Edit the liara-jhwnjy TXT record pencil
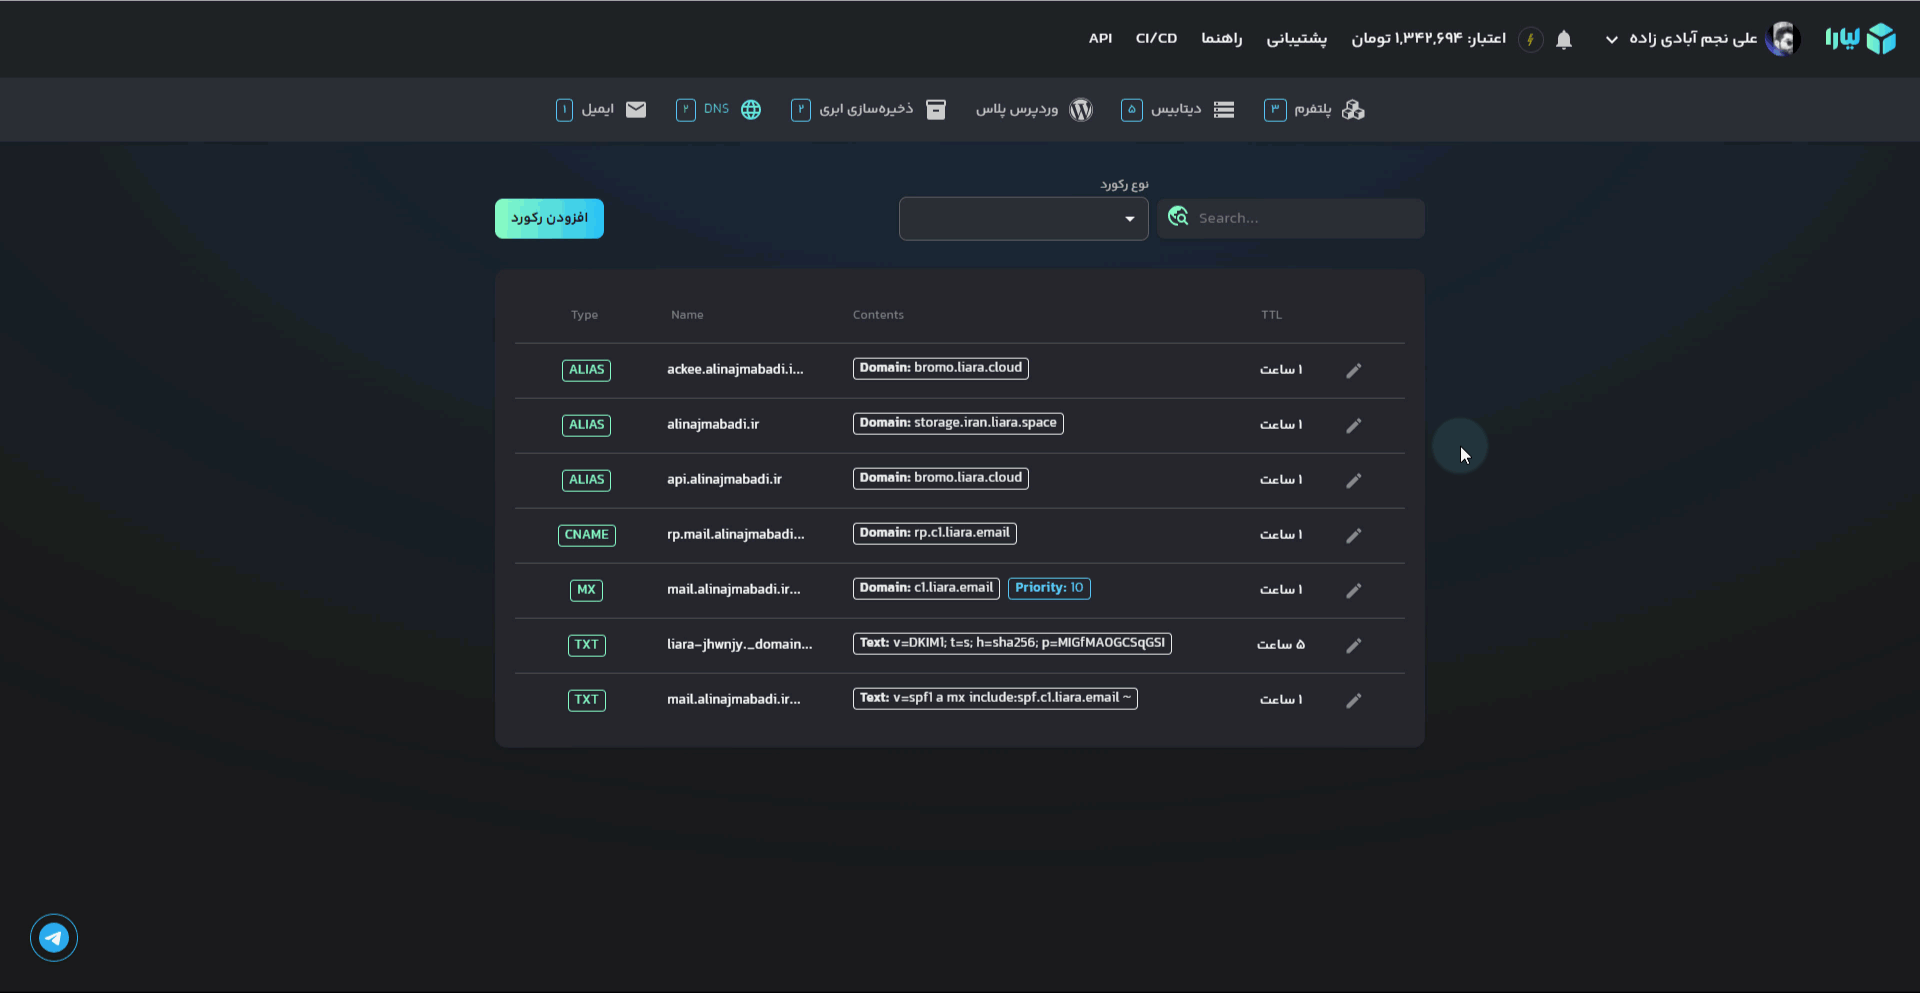Screen dimensions: 1920x993 tap(1353, 645)
